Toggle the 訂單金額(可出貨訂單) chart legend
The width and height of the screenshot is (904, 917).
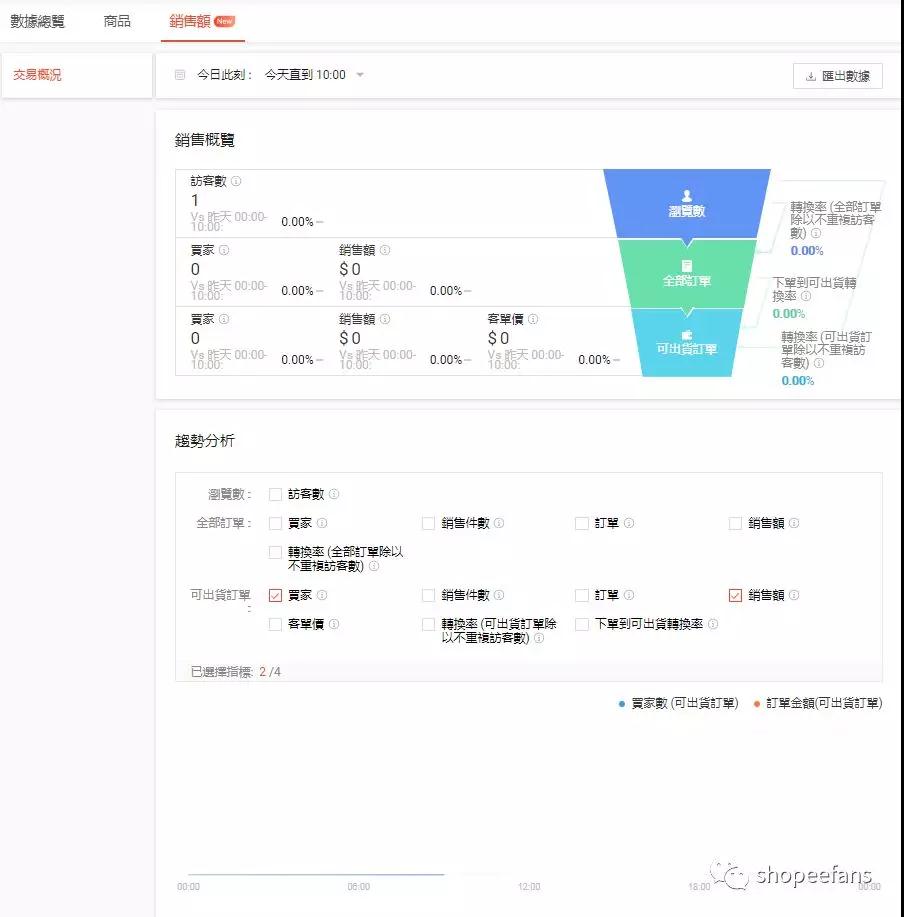(x=820, y=703)
